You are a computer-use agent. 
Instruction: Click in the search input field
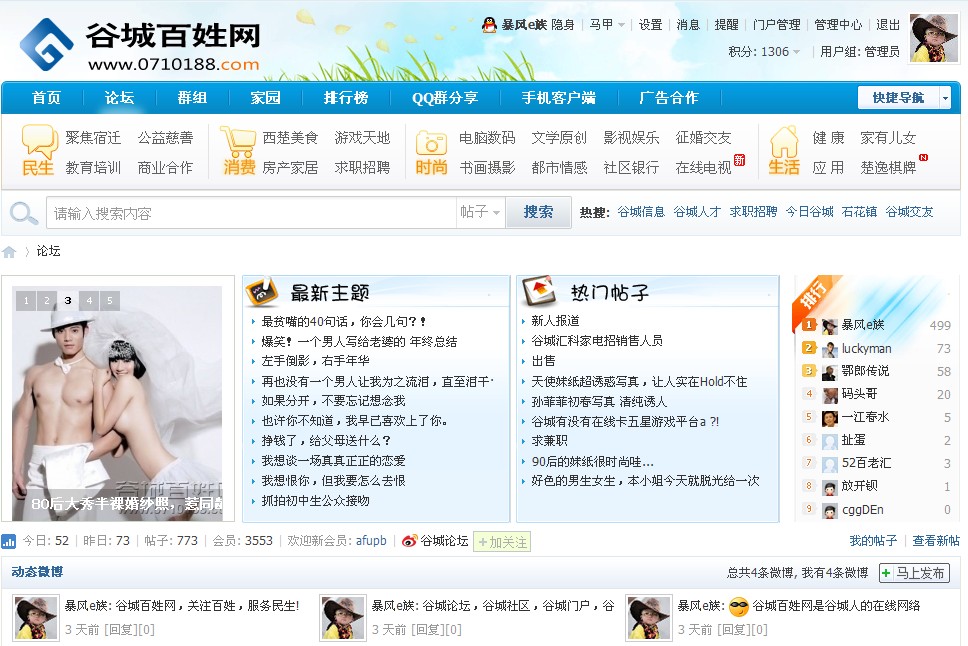point(251,212)
